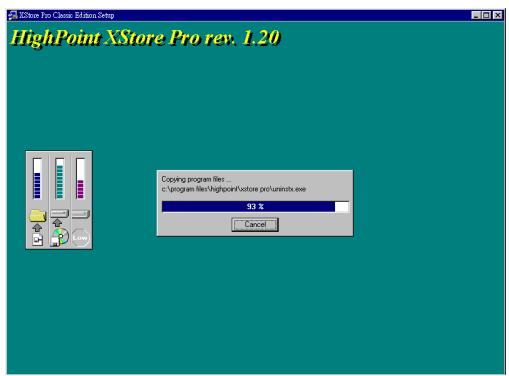Maximize the setup window

[486, 15]
